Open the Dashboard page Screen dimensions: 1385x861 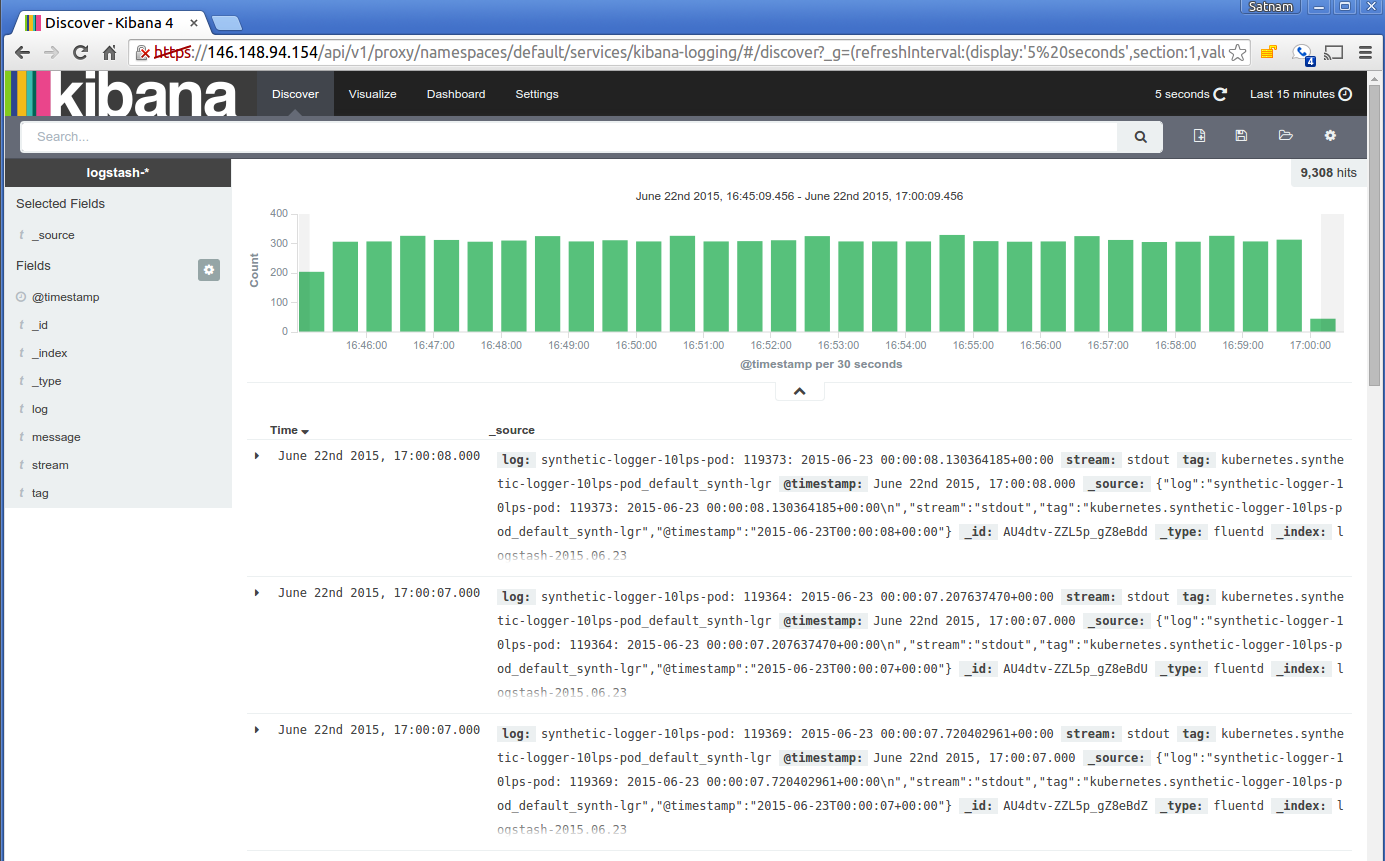tap(455, 93)
